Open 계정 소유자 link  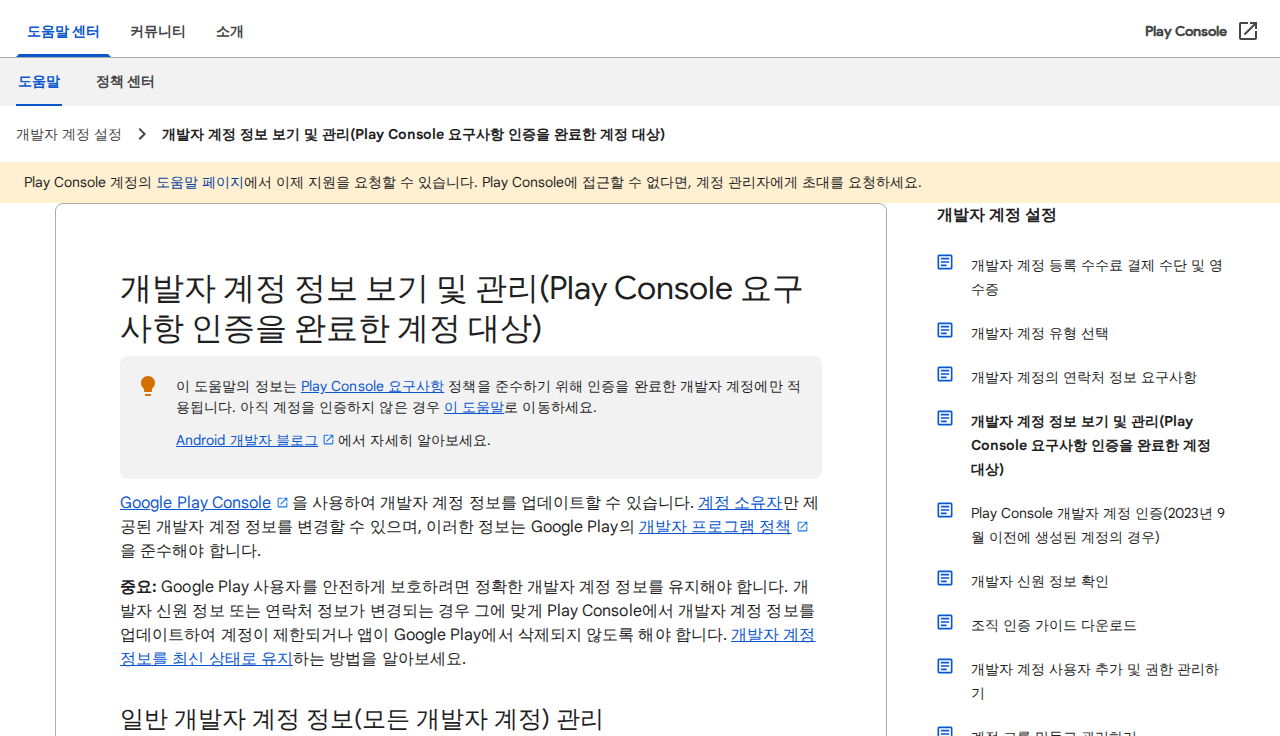740,503
